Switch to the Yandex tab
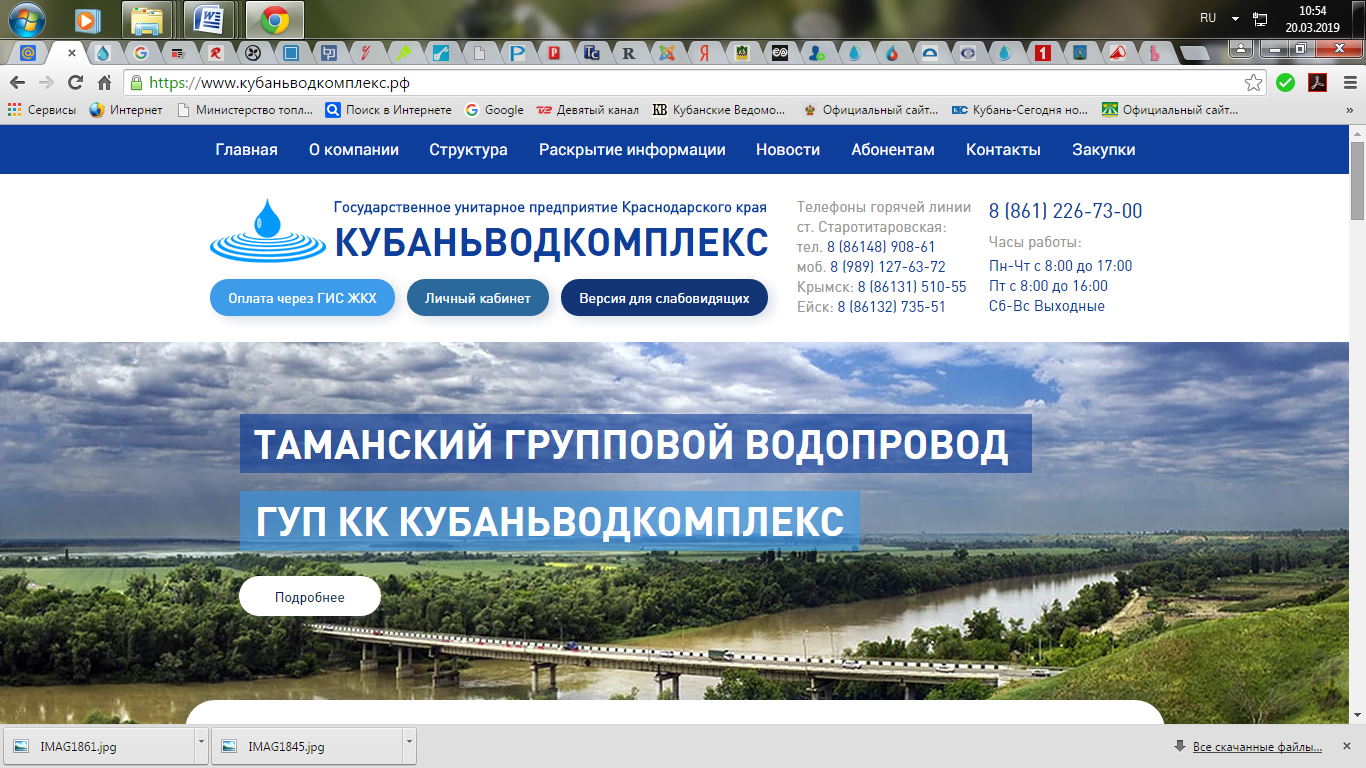The image size is (1366, 768). tap(705, 53)
